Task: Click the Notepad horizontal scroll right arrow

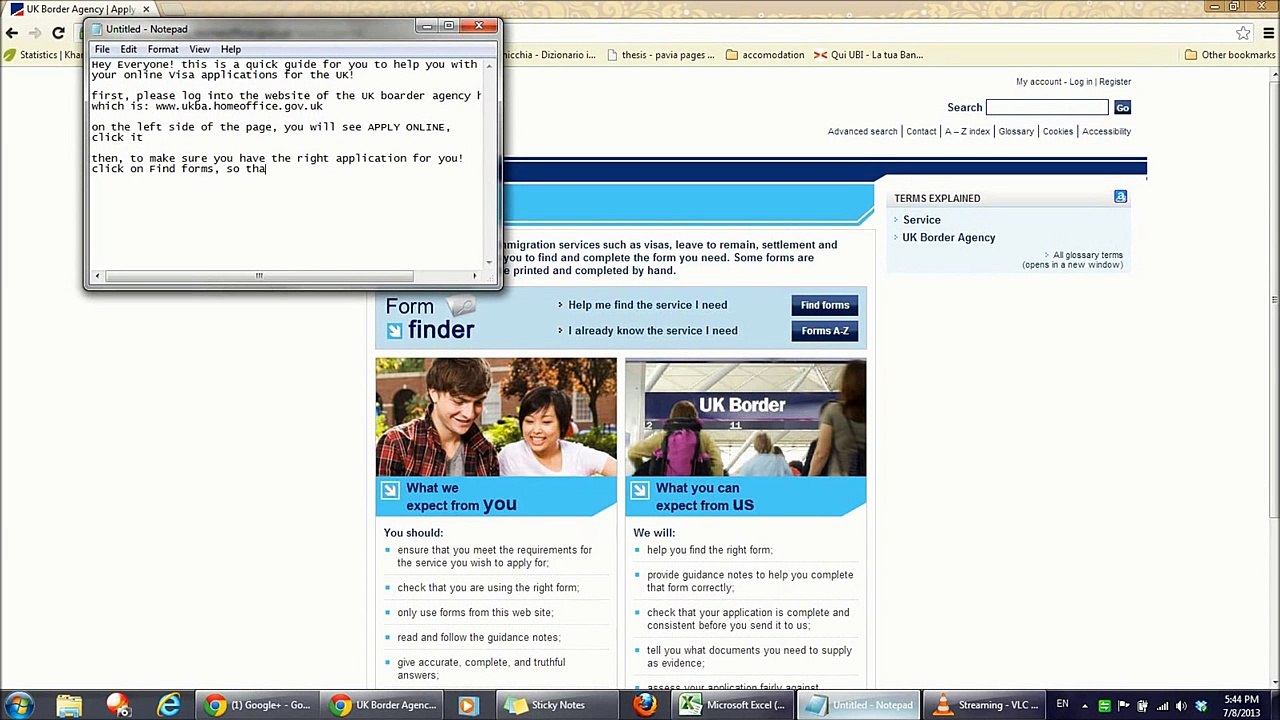Action: 475,276
